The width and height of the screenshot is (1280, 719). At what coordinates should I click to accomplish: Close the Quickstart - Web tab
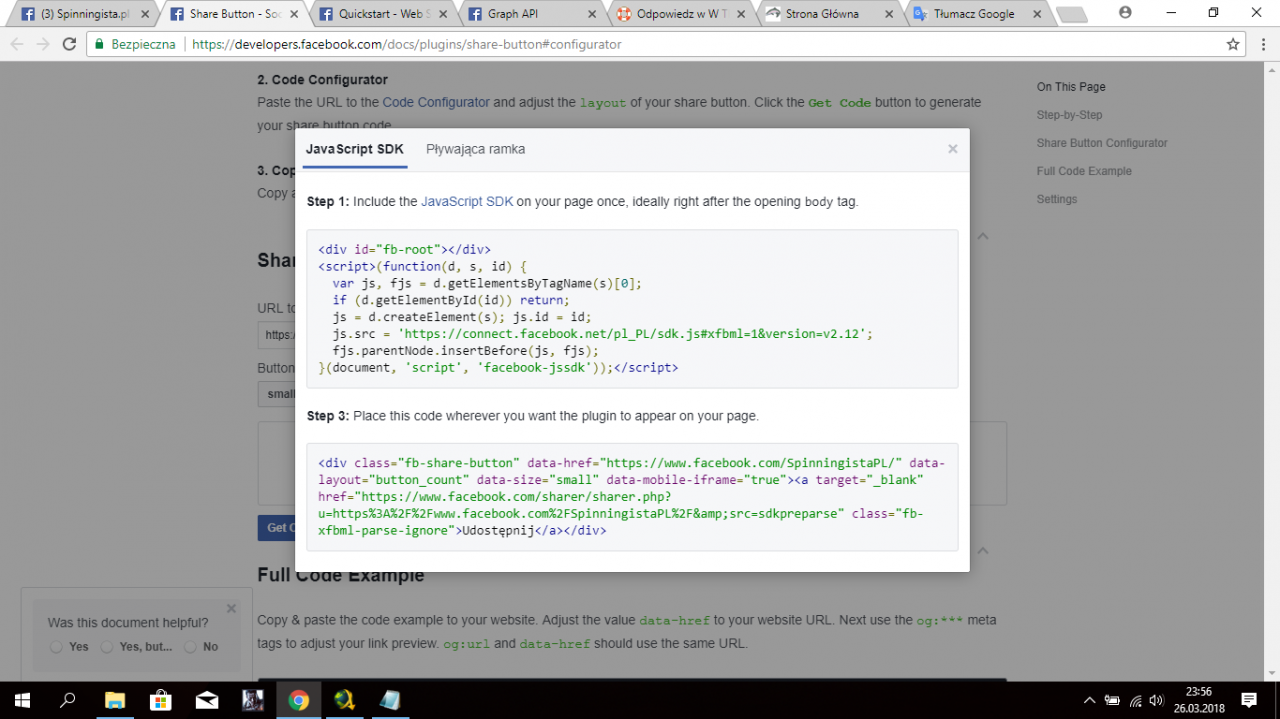pyautogui.click(x=444, y=14)
